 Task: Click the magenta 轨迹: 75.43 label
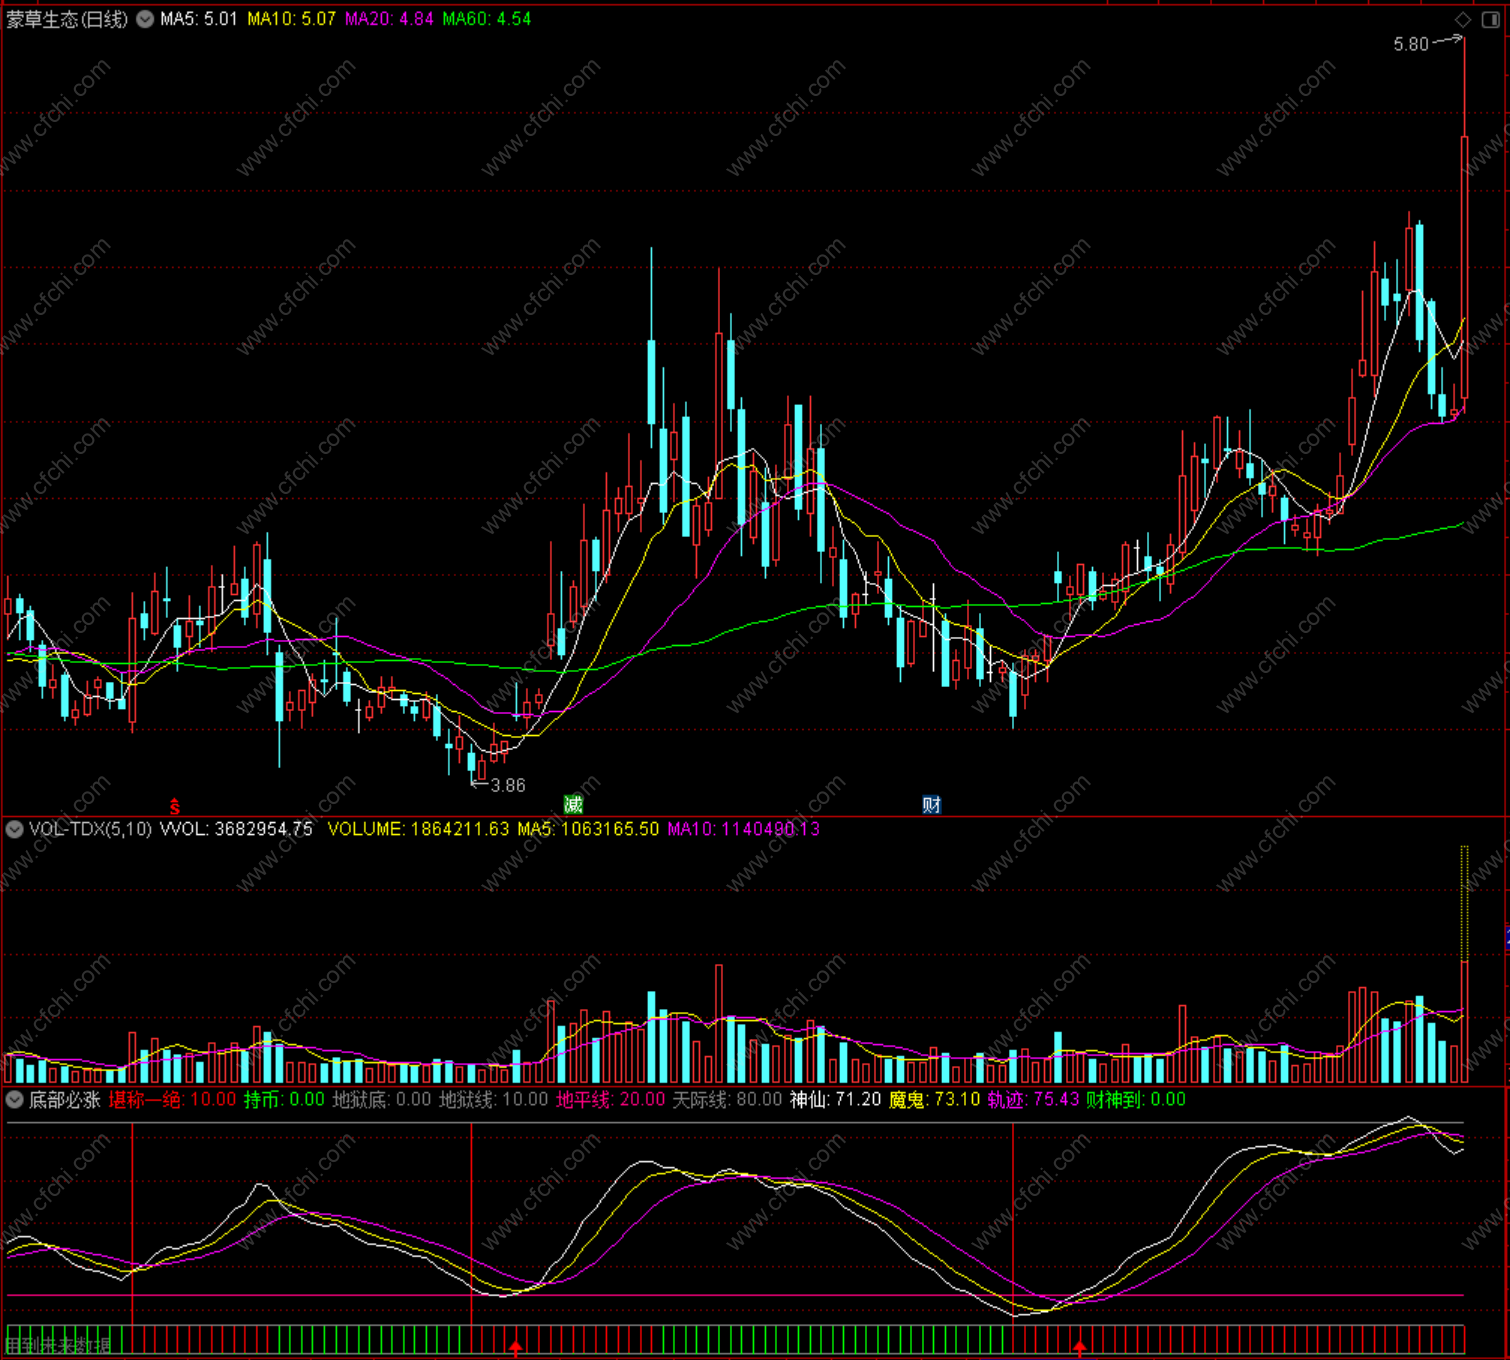(x=1033, y=1100)
